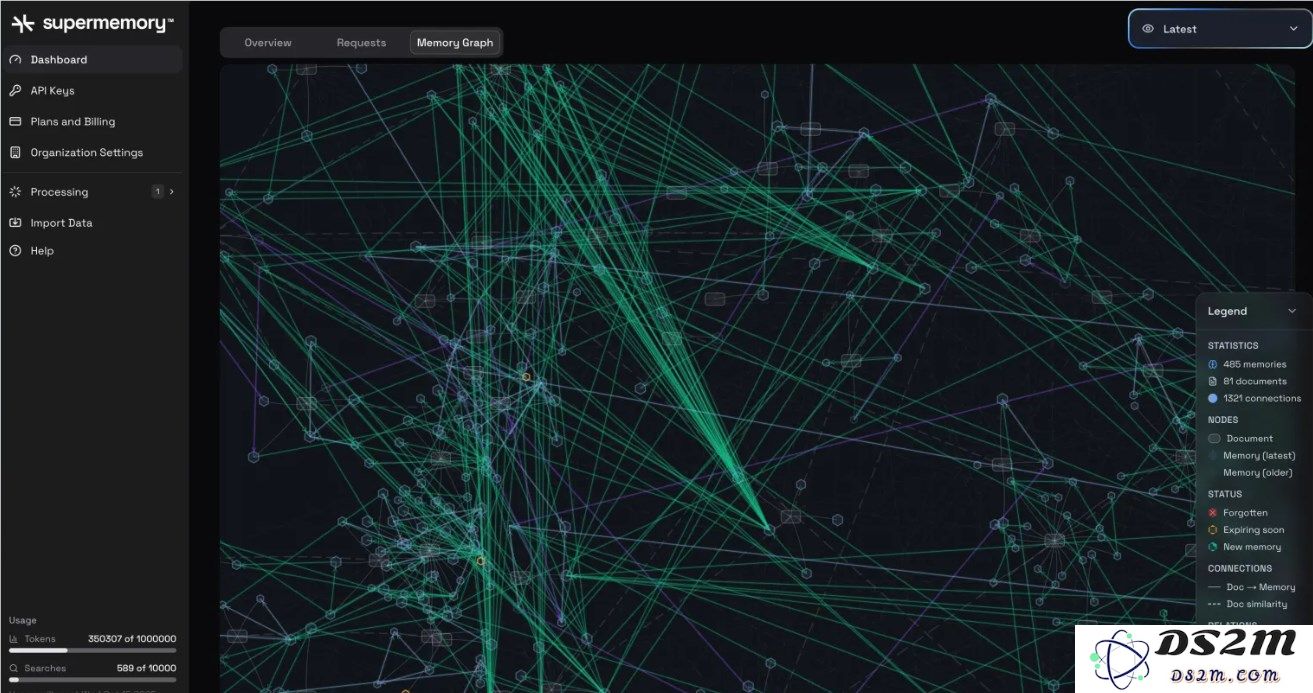Collapse the Legend panel
Viewport: 1313px width, 693px height.
pyautogui.click(x=1292, y=310)
